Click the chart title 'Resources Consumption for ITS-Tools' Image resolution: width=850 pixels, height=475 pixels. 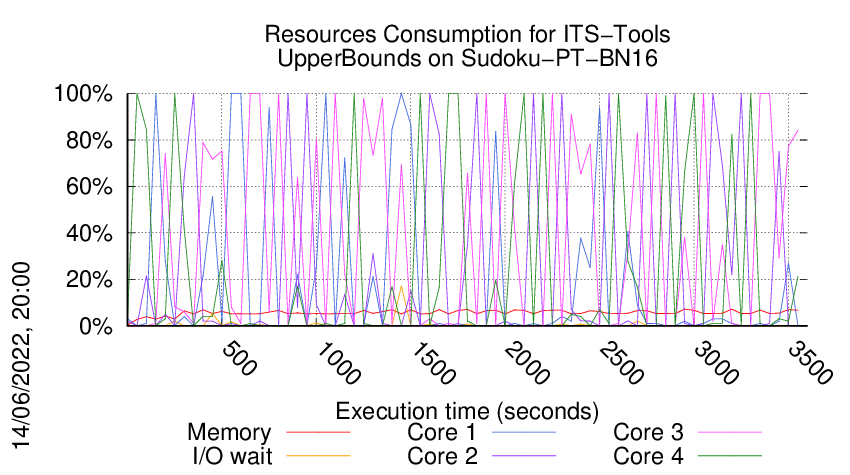tap(467, 34)
